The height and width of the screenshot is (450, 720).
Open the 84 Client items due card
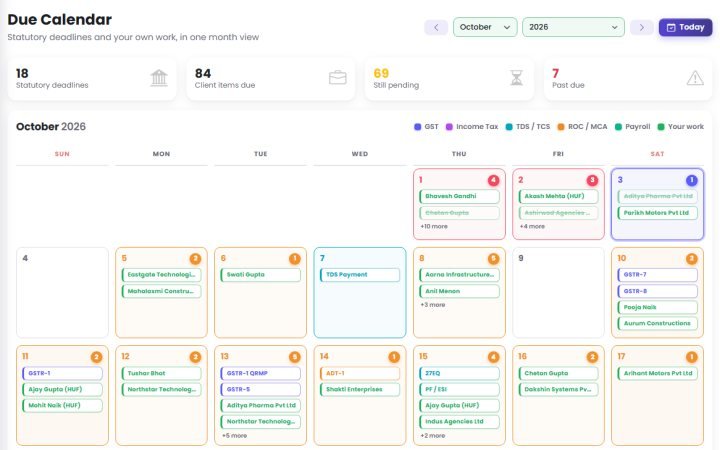point(270,79)
